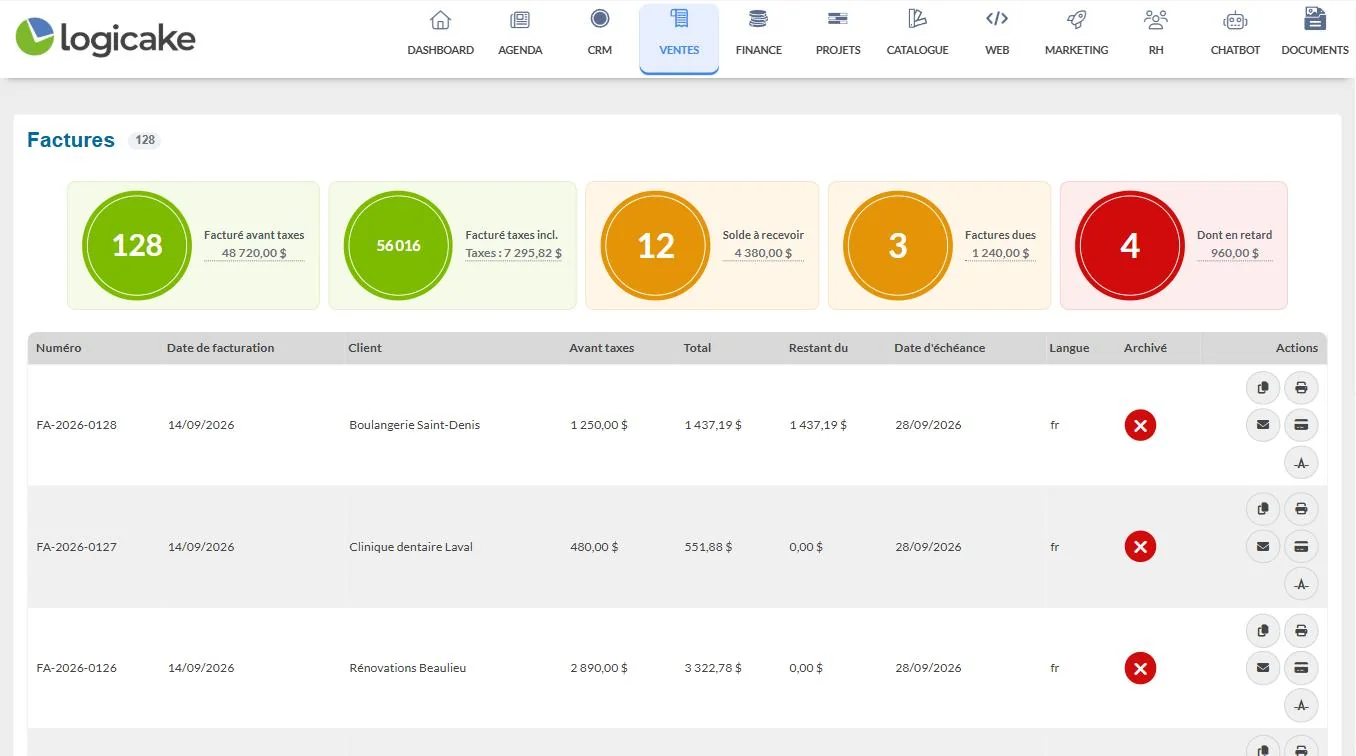
Task: Click strikethrough A icon on FA-2026-0128 row
Action: pyautogui.click(x=1301, y=463)
